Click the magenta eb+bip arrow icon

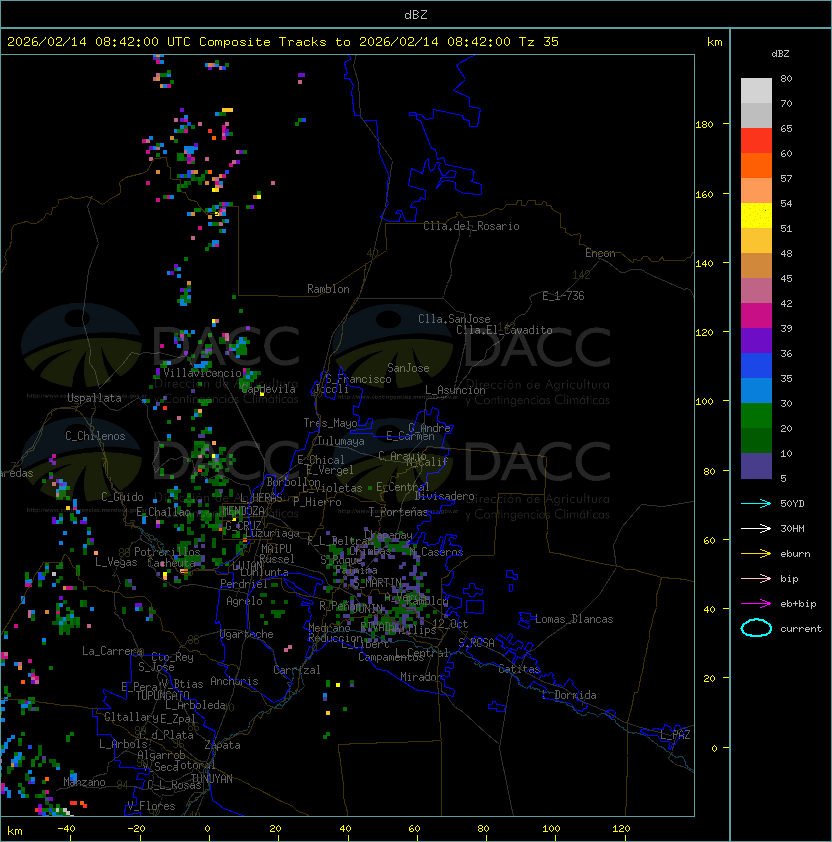[756, 604]
